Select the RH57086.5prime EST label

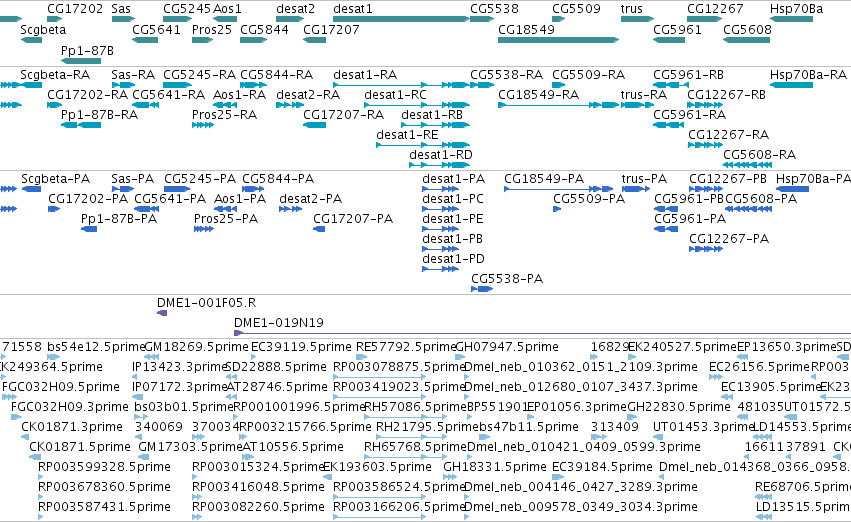point(415,407)
